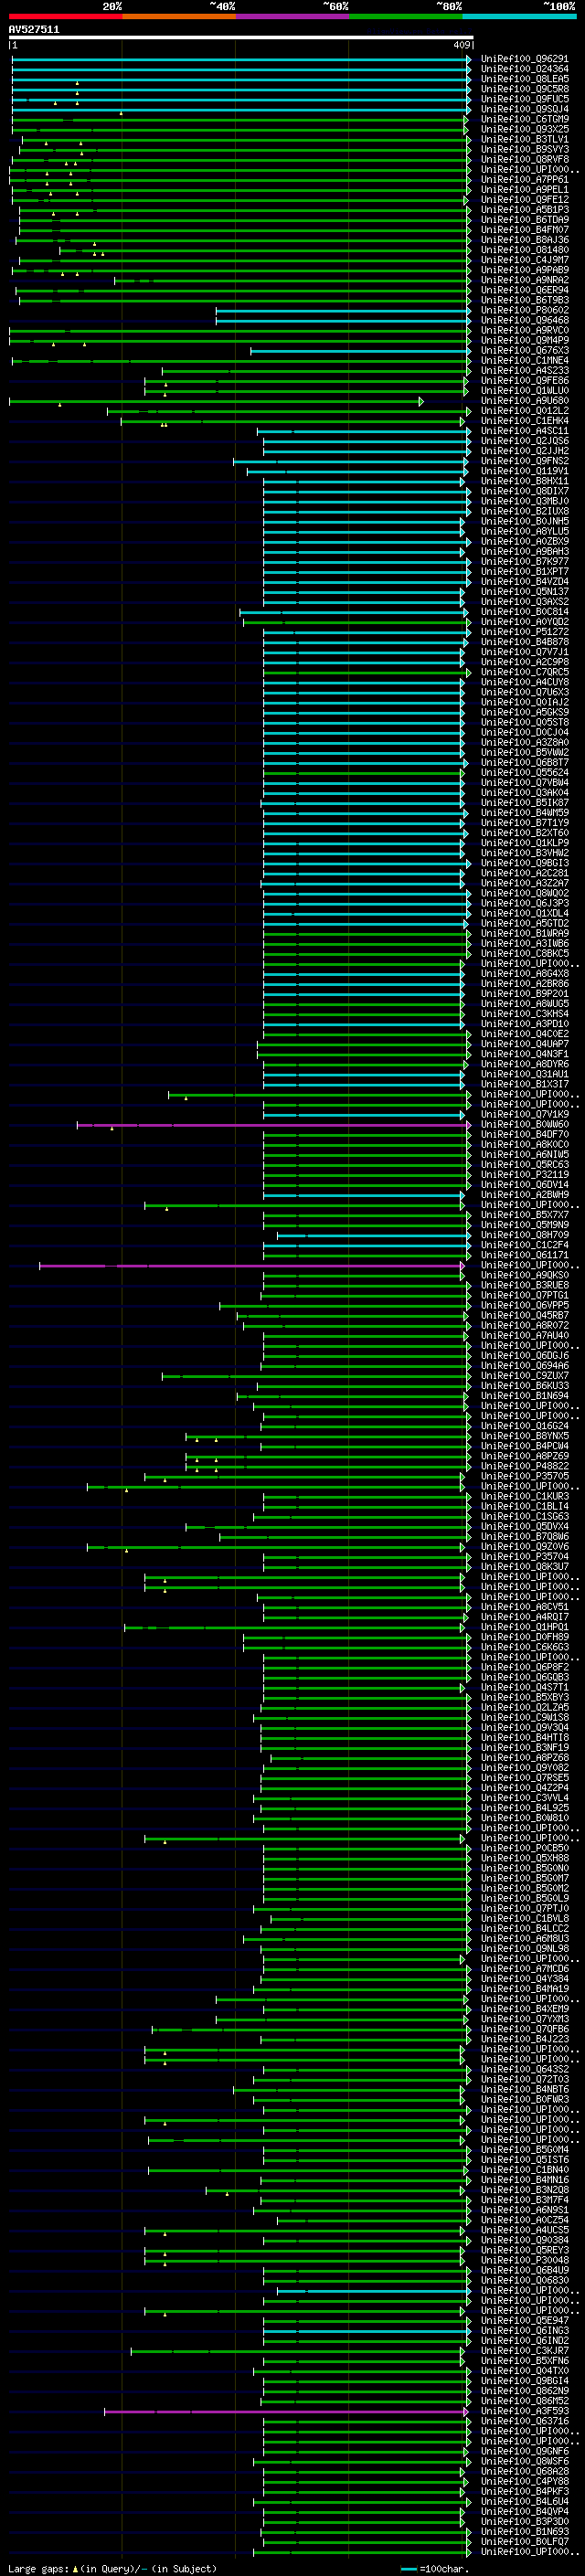The height and width of the screenshot is (2576, 585).
Task: Open the UniRef100_Q96291 hit
Action: [524, 59]
